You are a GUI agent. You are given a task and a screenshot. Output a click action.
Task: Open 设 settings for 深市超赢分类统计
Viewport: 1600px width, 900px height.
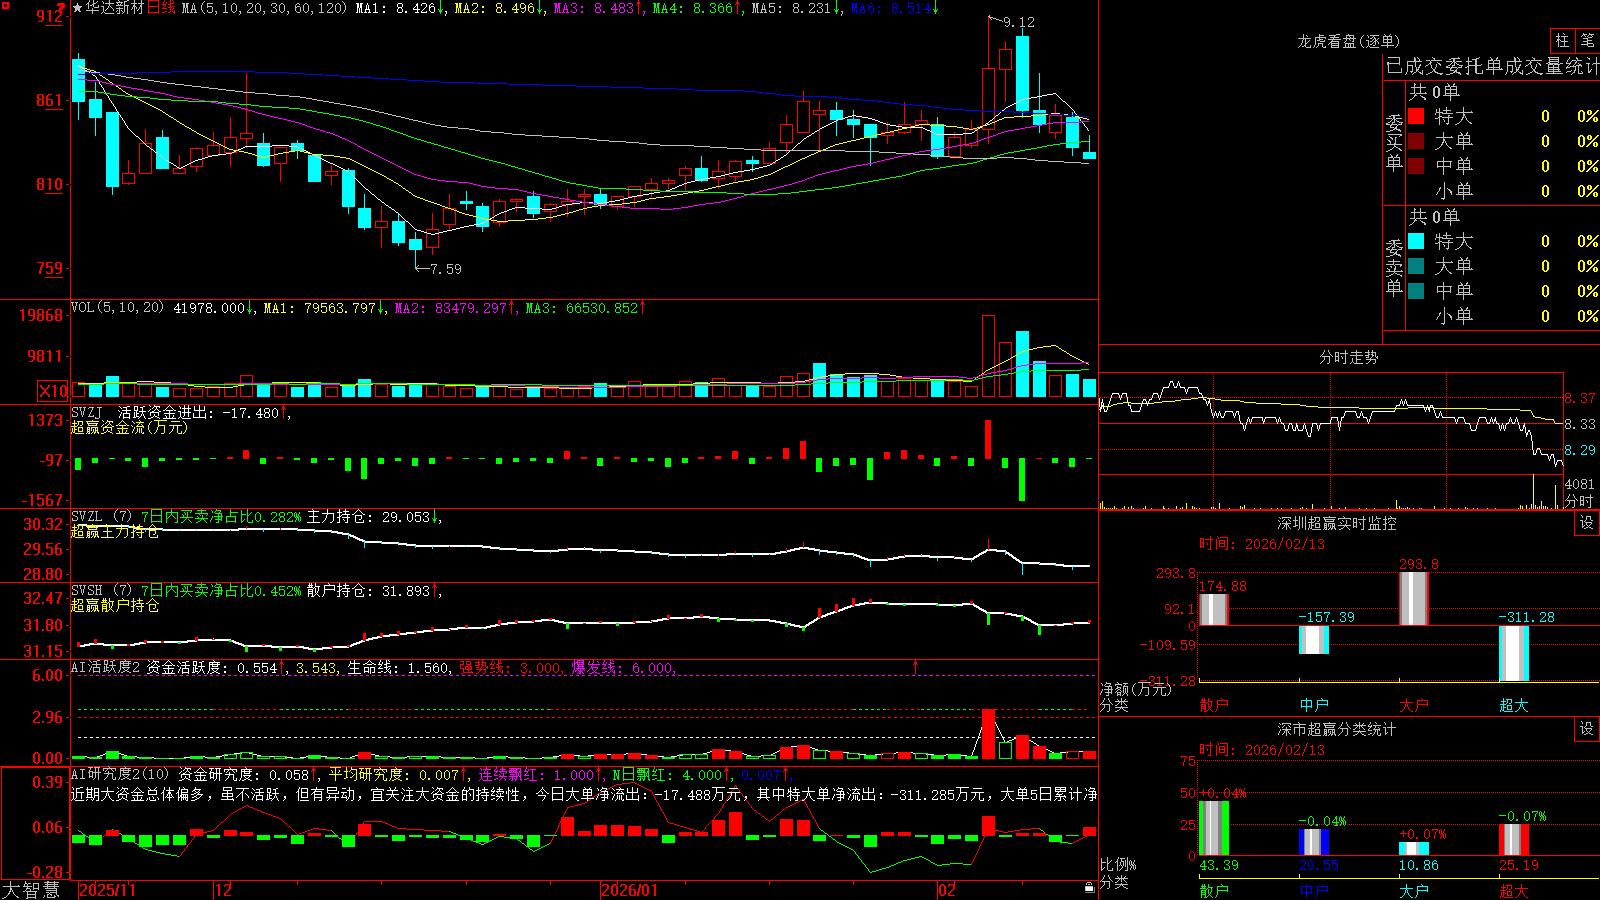pyautogui.click(x=1587, y=729)
